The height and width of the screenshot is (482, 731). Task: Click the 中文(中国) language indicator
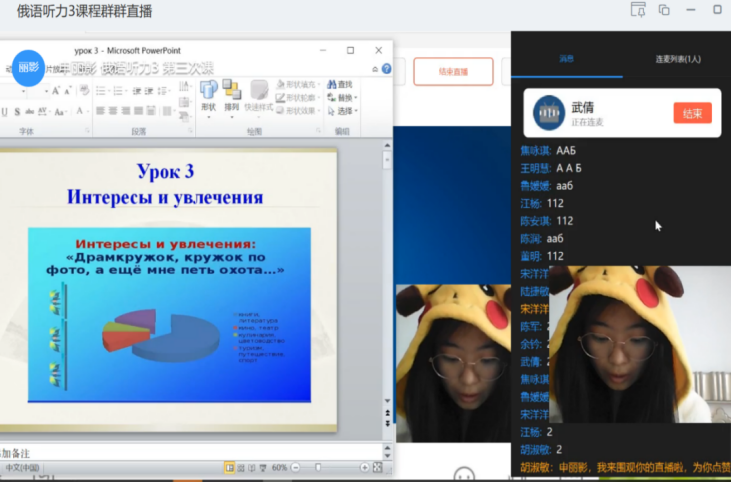21,468
